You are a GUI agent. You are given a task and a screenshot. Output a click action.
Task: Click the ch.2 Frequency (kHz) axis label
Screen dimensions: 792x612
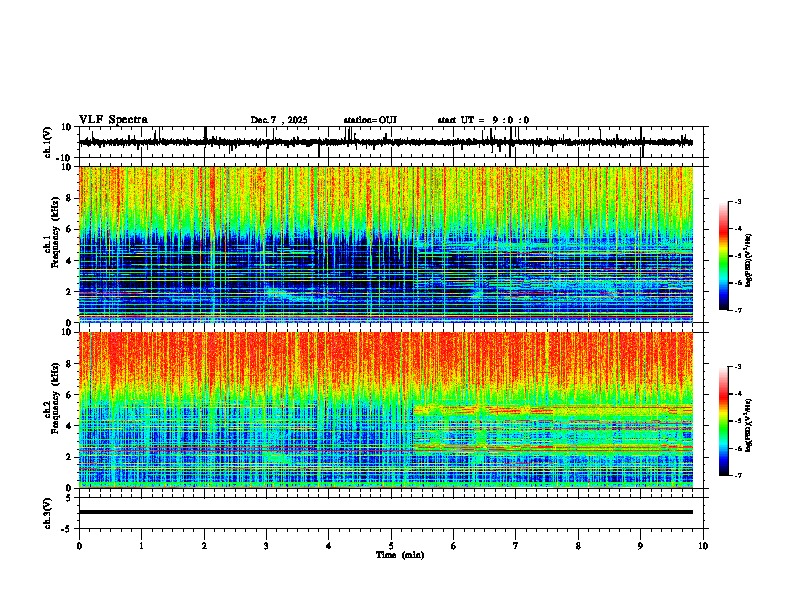point(52,398)
